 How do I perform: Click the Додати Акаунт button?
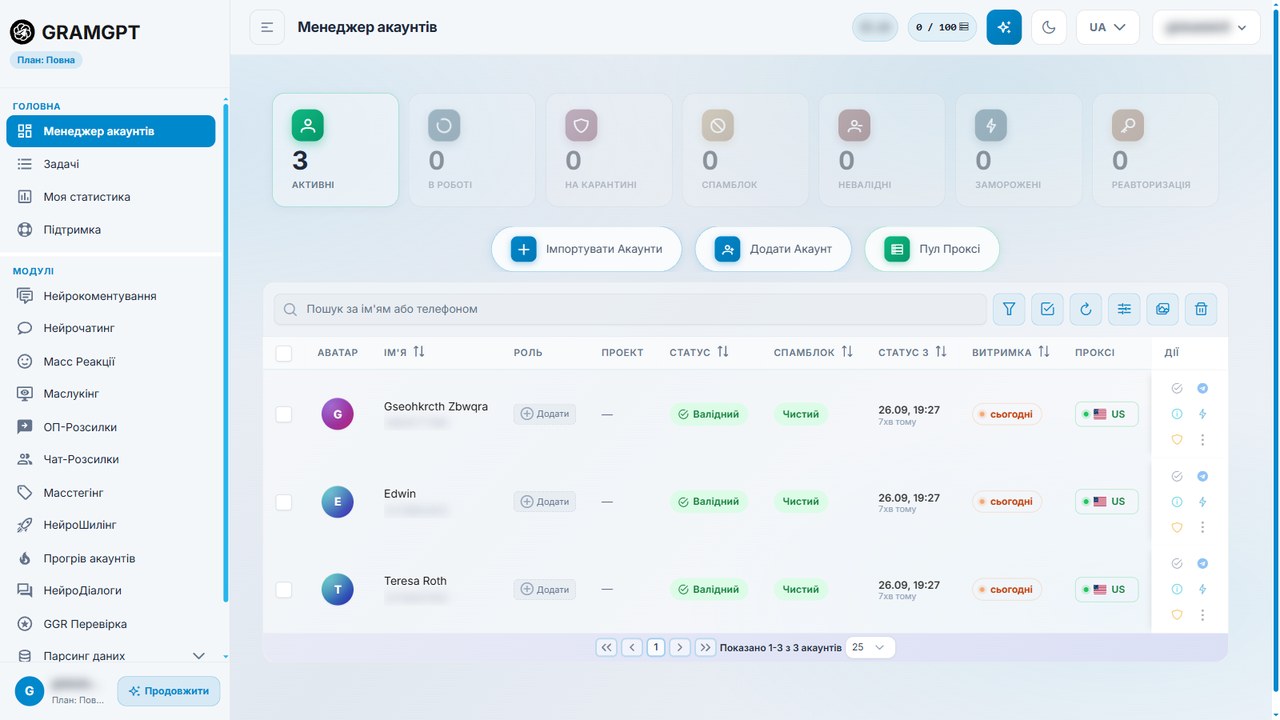point(773,249)
